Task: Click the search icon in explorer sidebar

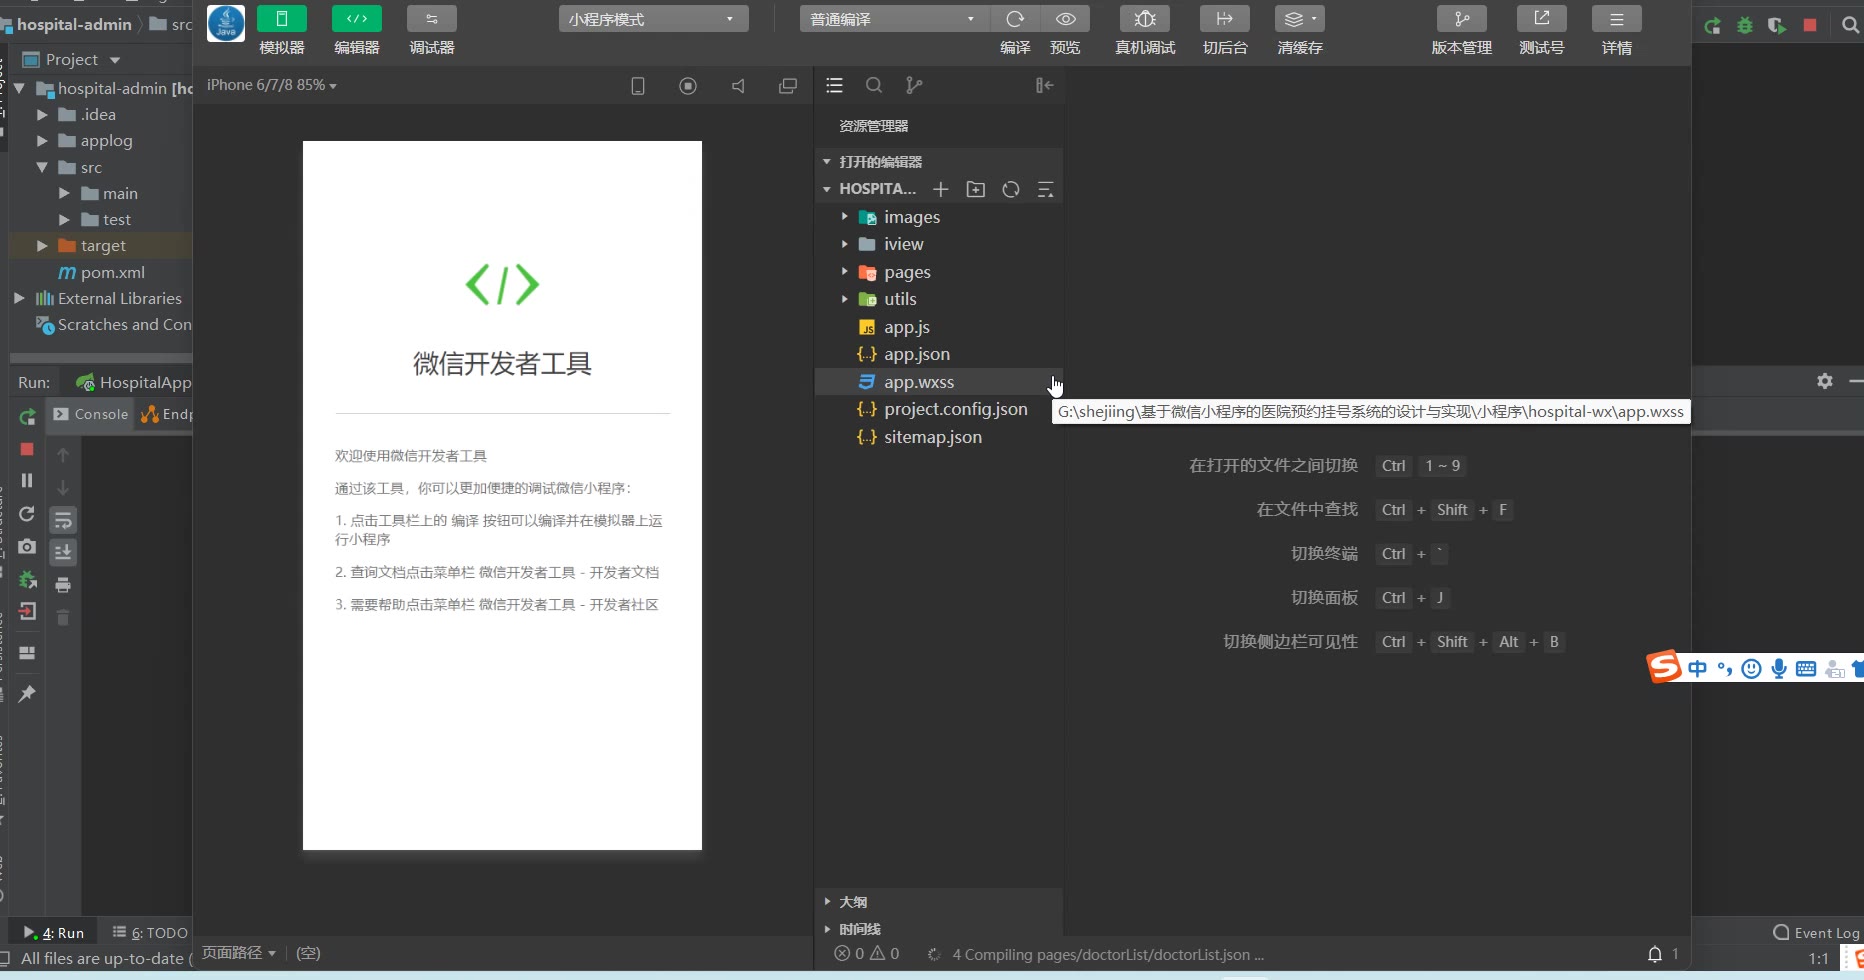Action: (874, 86)
